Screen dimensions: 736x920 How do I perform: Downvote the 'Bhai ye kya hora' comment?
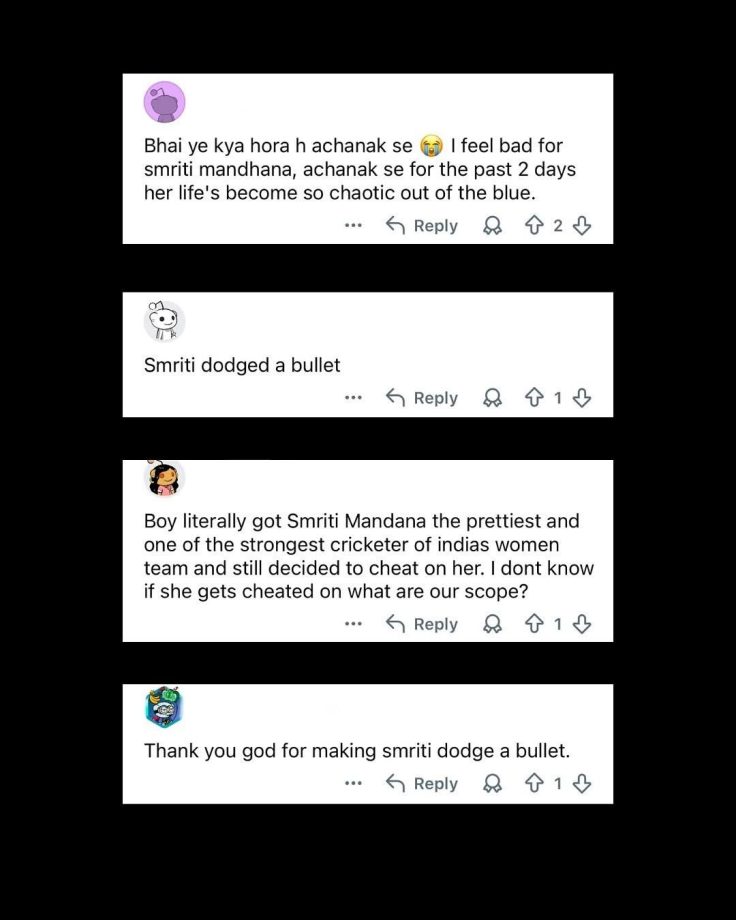[x=582, y=226]
